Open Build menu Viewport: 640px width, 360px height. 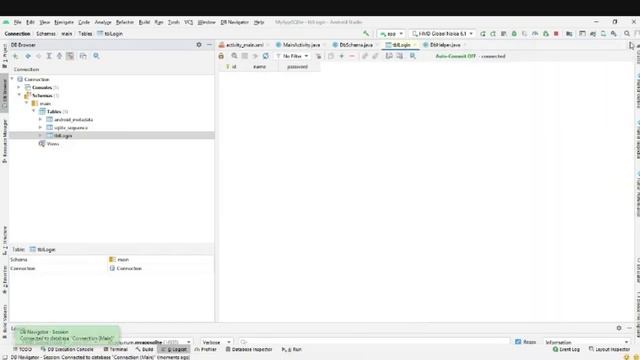(x=144, y=22)
